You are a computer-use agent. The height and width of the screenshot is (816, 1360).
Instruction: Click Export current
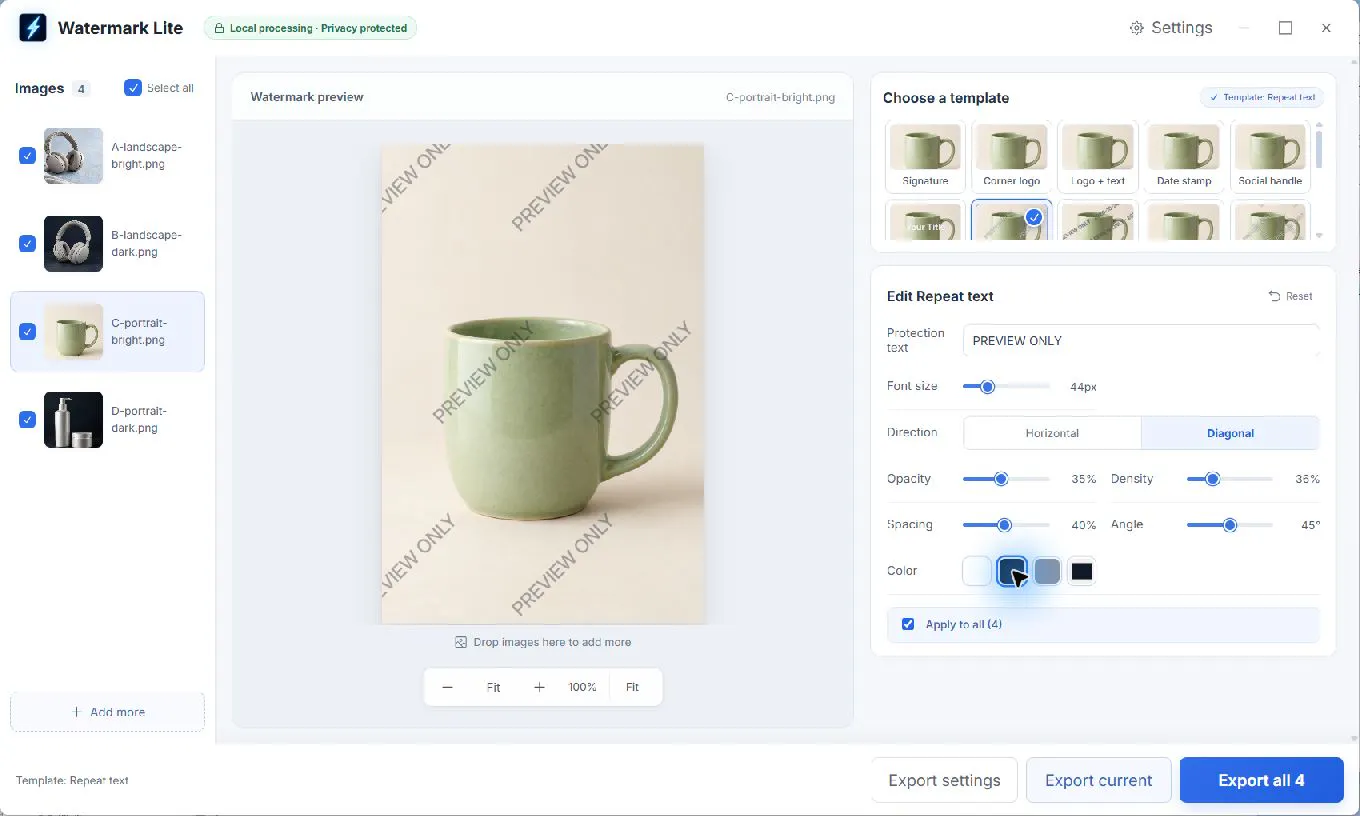[x=1099, y=780]
